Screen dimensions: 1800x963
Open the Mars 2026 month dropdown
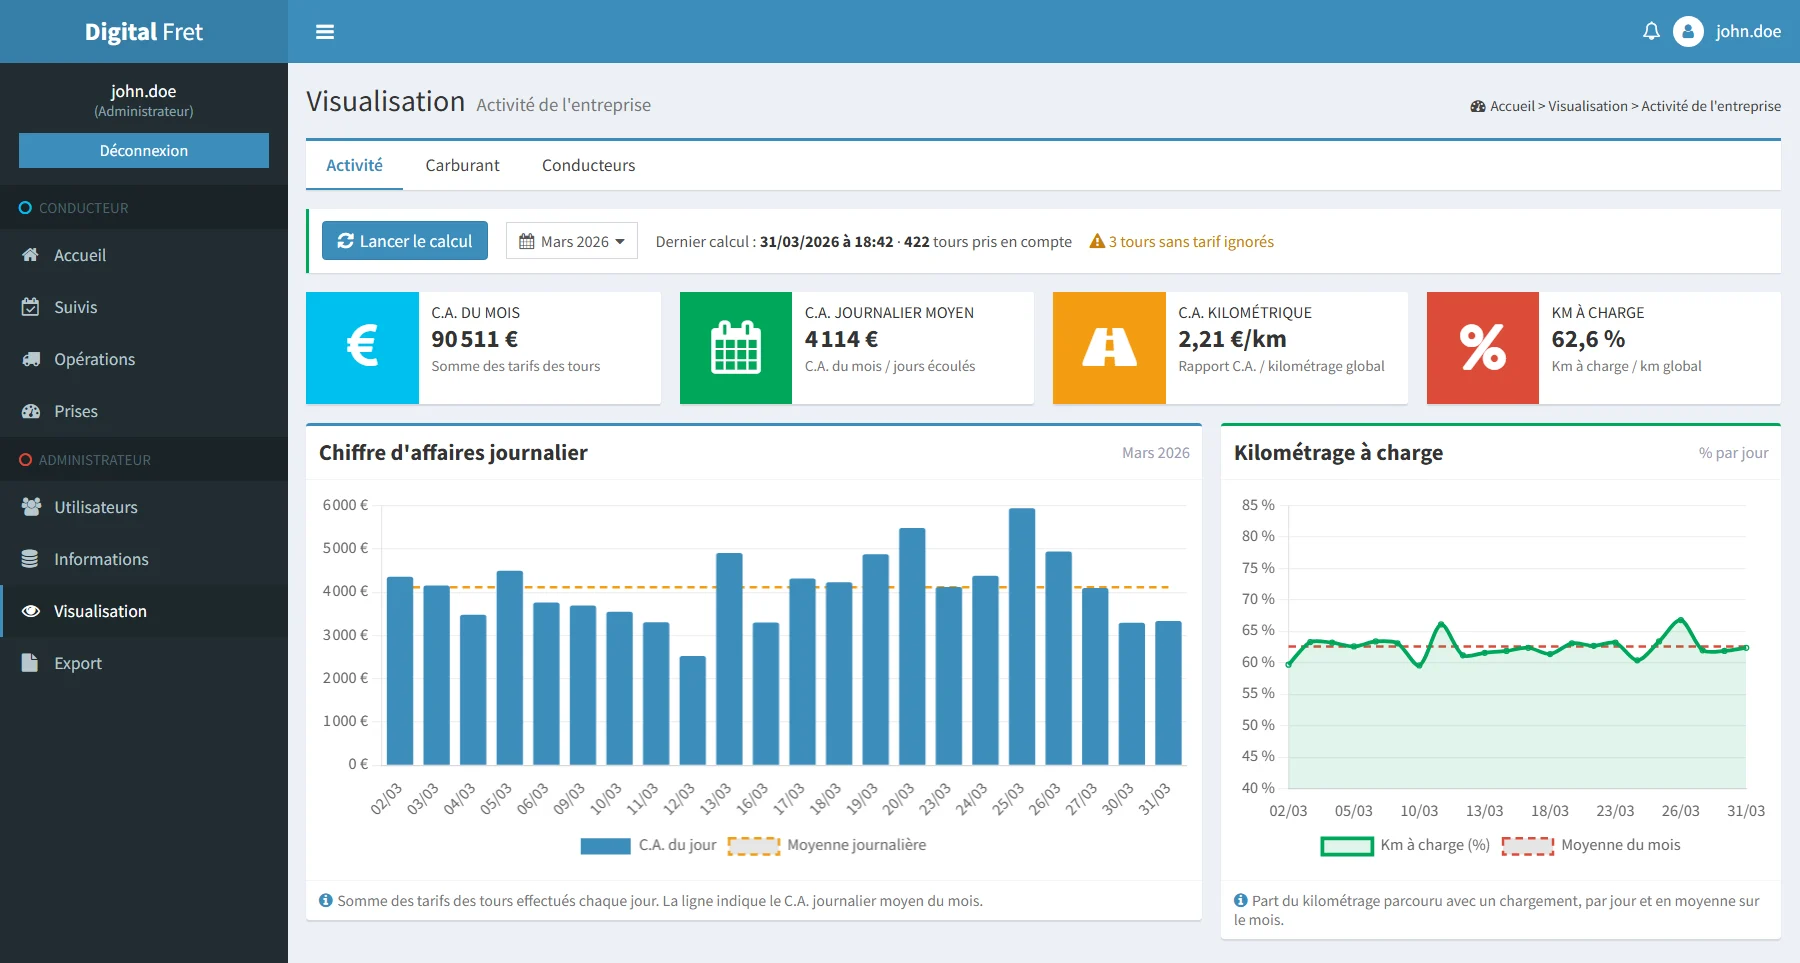click(x=572, y=241)
